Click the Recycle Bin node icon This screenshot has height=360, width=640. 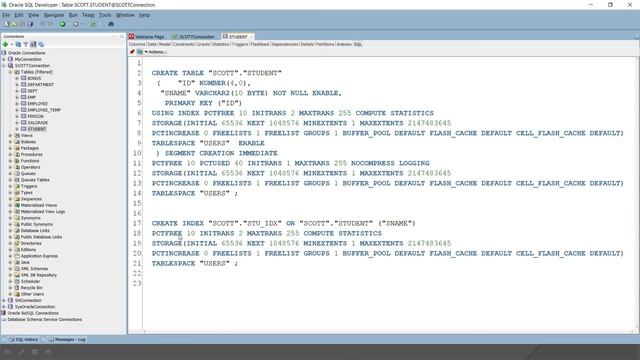click(x=17, y=287)
